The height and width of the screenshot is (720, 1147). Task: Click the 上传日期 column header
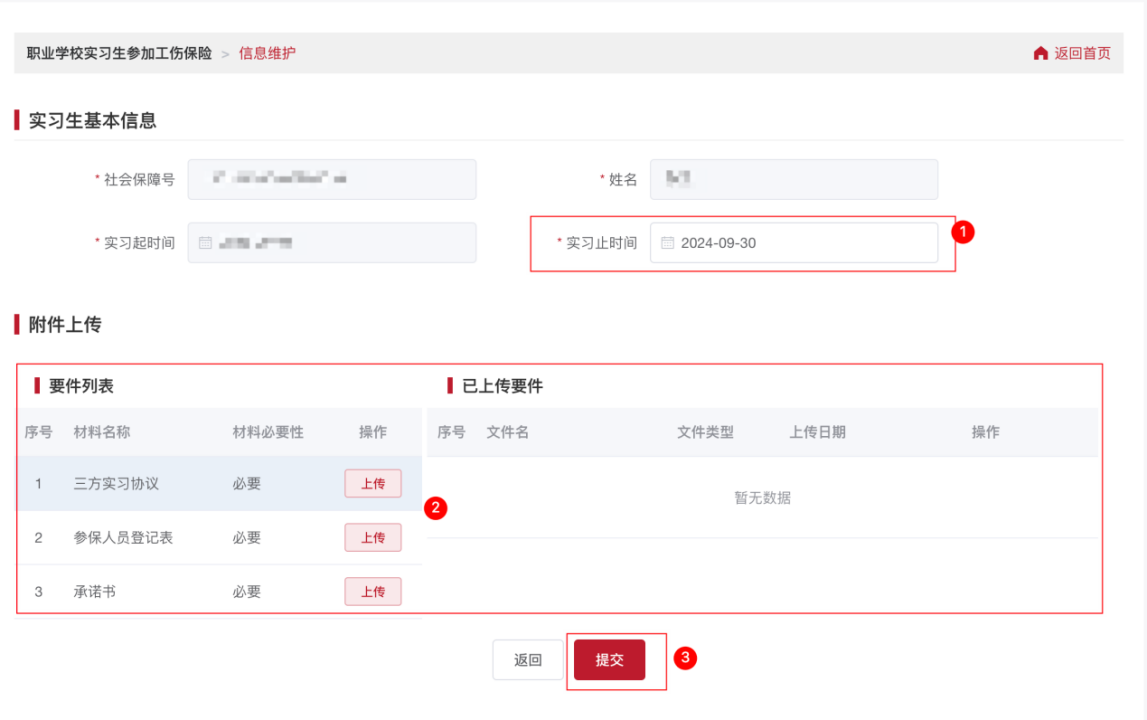pos(817,432)
